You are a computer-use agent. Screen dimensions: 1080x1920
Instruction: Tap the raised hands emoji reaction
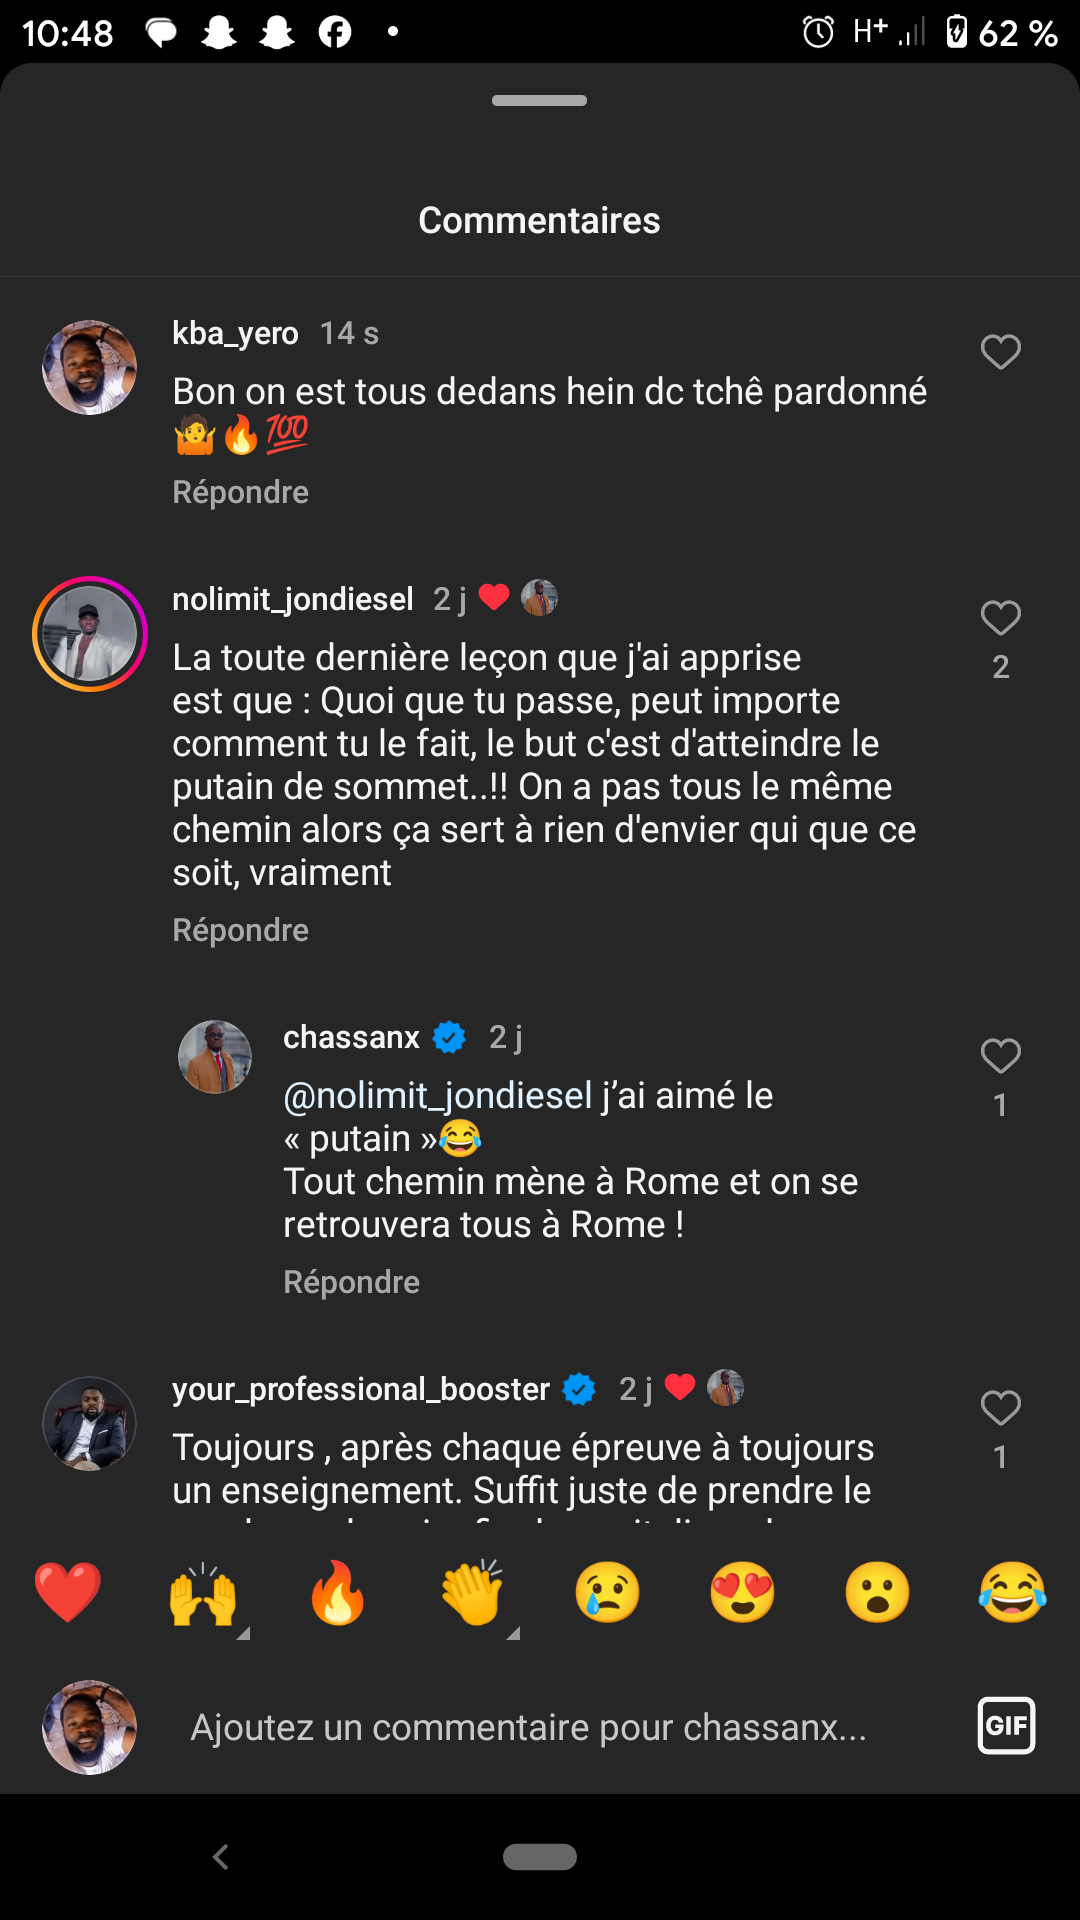coord(203,1592)
